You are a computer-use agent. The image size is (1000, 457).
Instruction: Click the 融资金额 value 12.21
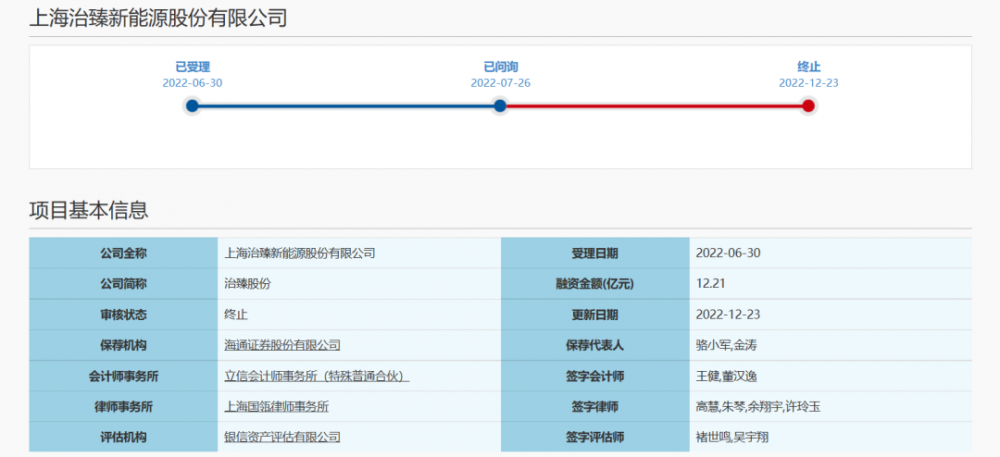[710, 284]
